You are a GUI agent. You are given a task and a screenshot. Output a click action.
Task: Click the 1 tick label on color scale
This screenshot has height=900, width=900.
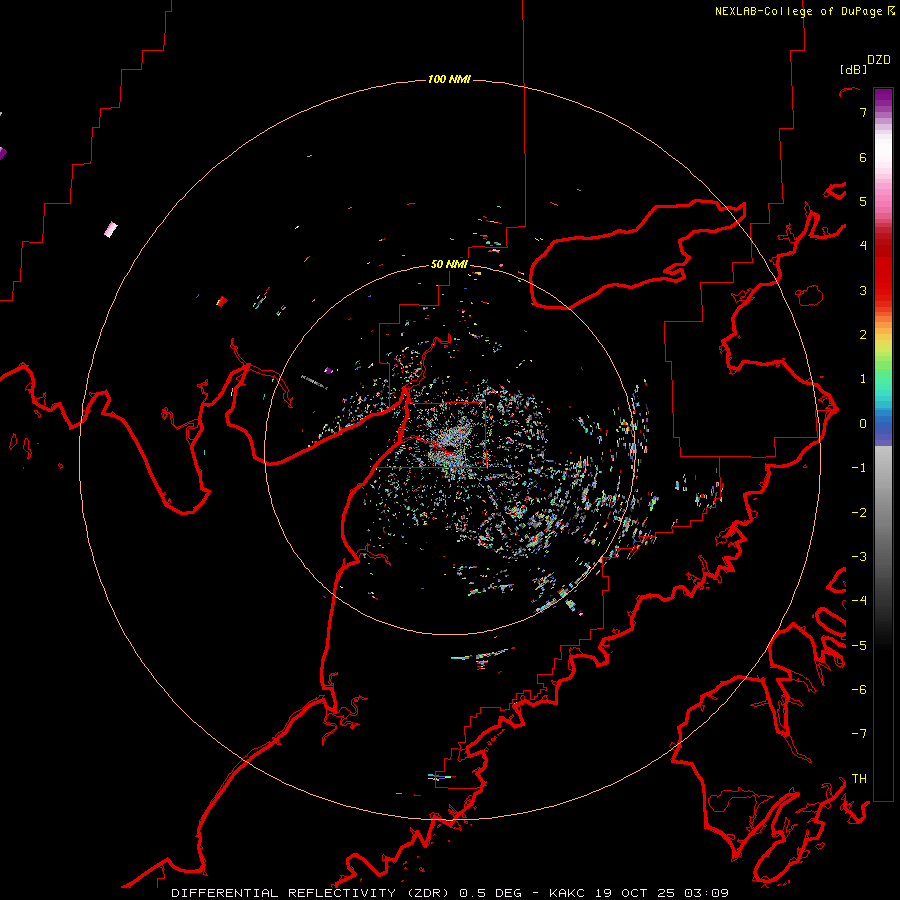pyautogui.click(x=863, y=379)
